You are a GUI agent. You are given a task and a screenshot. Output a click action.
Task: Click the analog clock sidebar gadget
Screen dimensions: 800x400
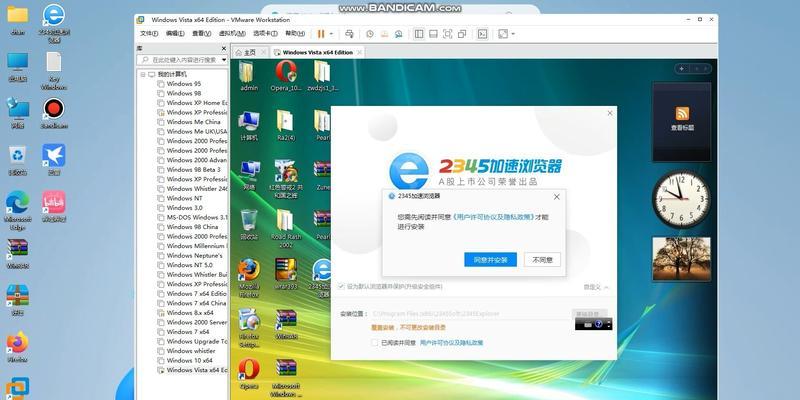[681, 199]
